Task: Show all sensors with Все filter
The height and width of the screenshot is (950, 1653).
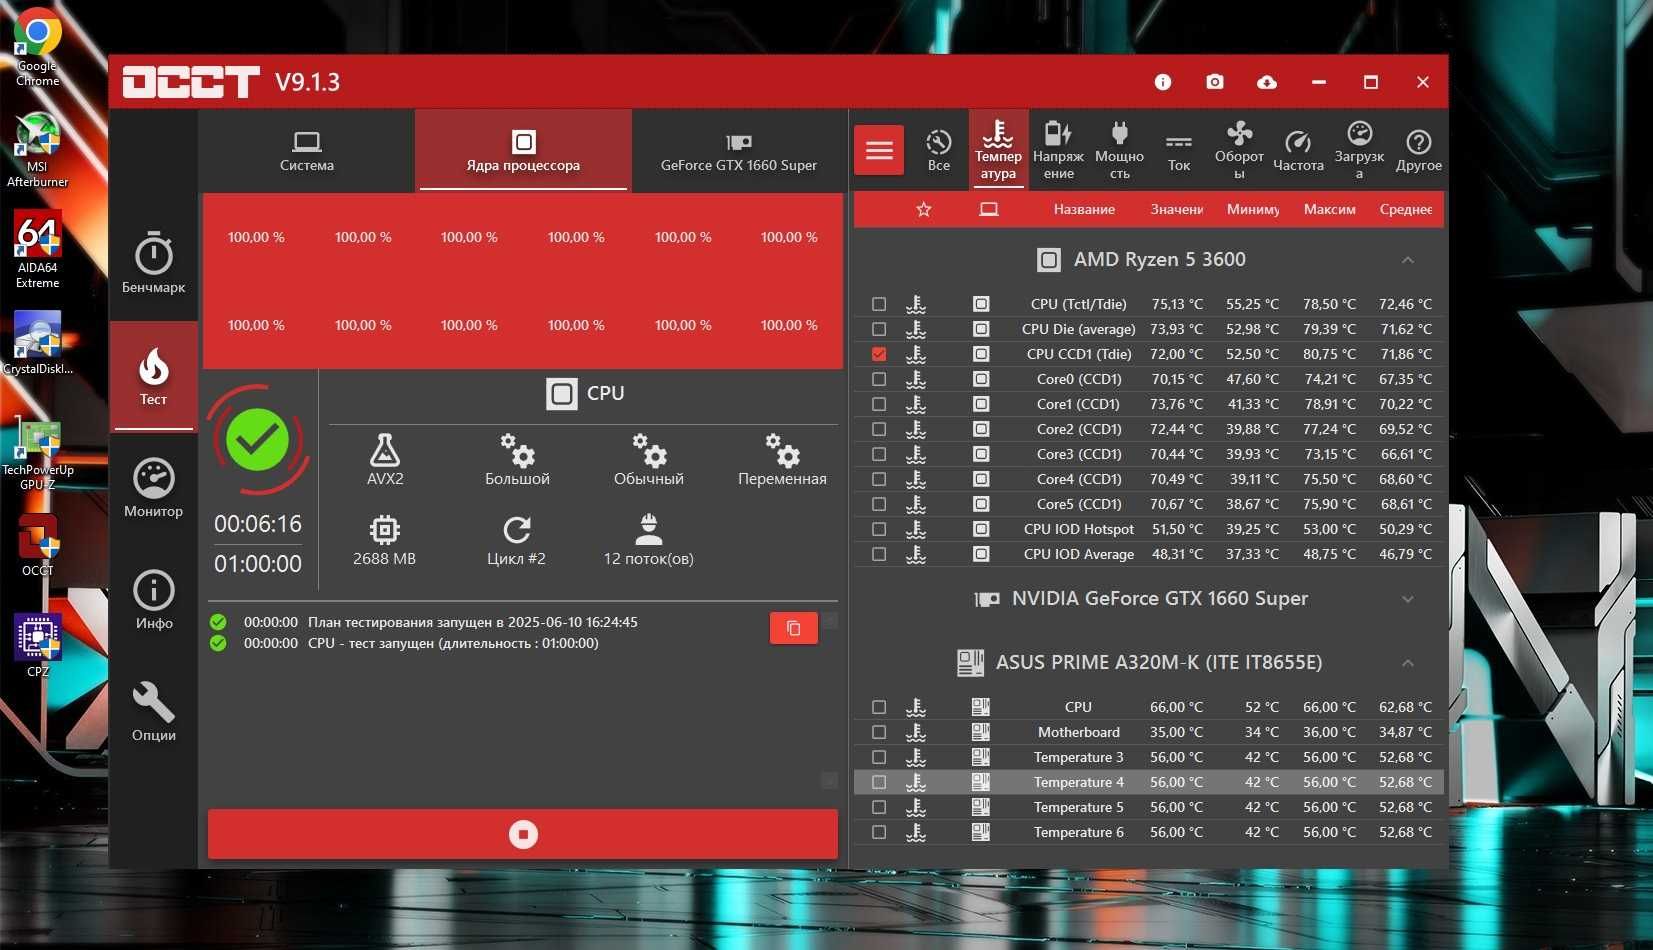Action: 938,150
